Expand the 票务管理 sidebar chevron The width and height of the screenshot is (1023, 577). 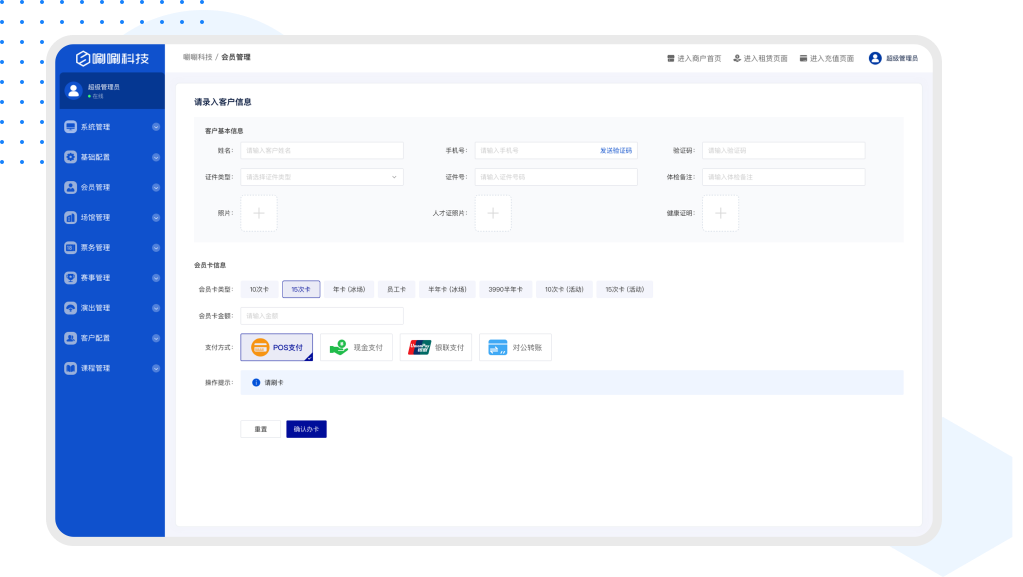pyautogui.click(x=156, y=247)
